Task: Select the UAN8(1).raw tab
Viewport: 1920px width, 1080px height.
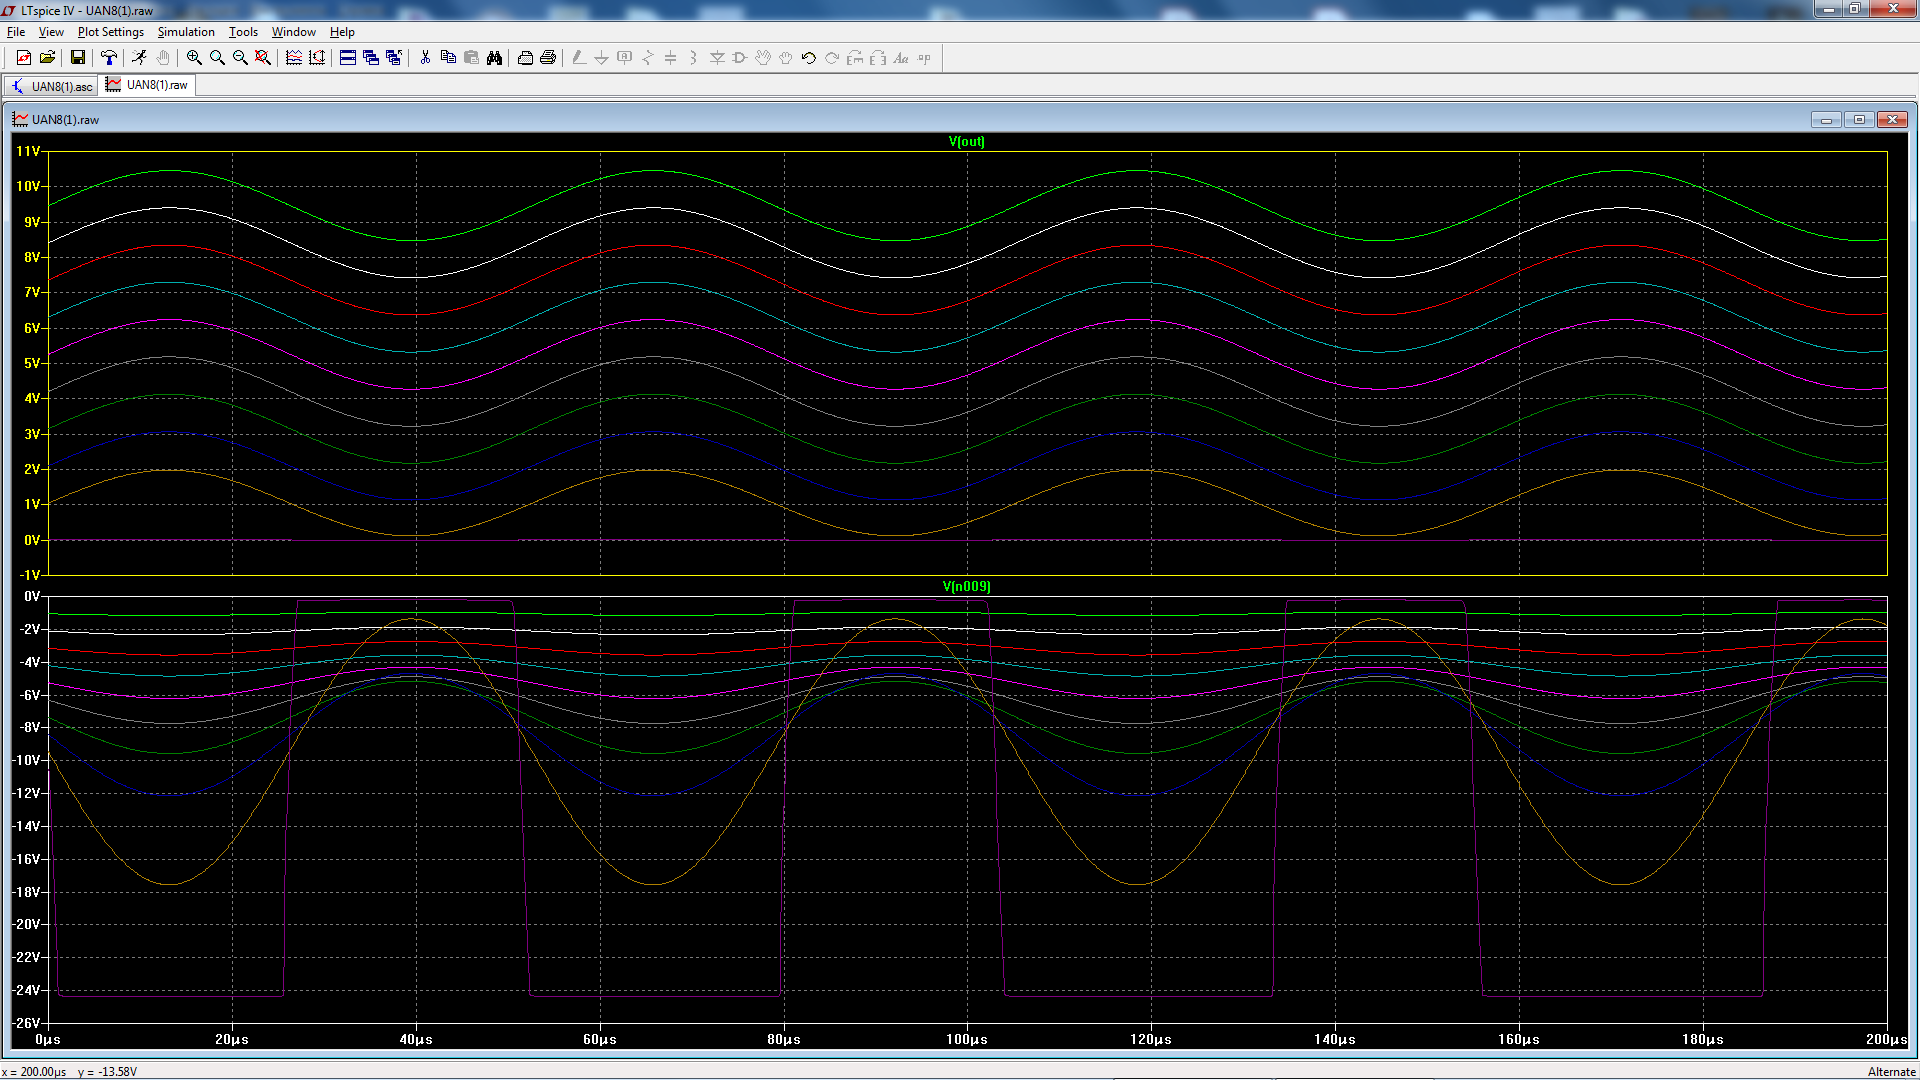Action: pos(148,85)
